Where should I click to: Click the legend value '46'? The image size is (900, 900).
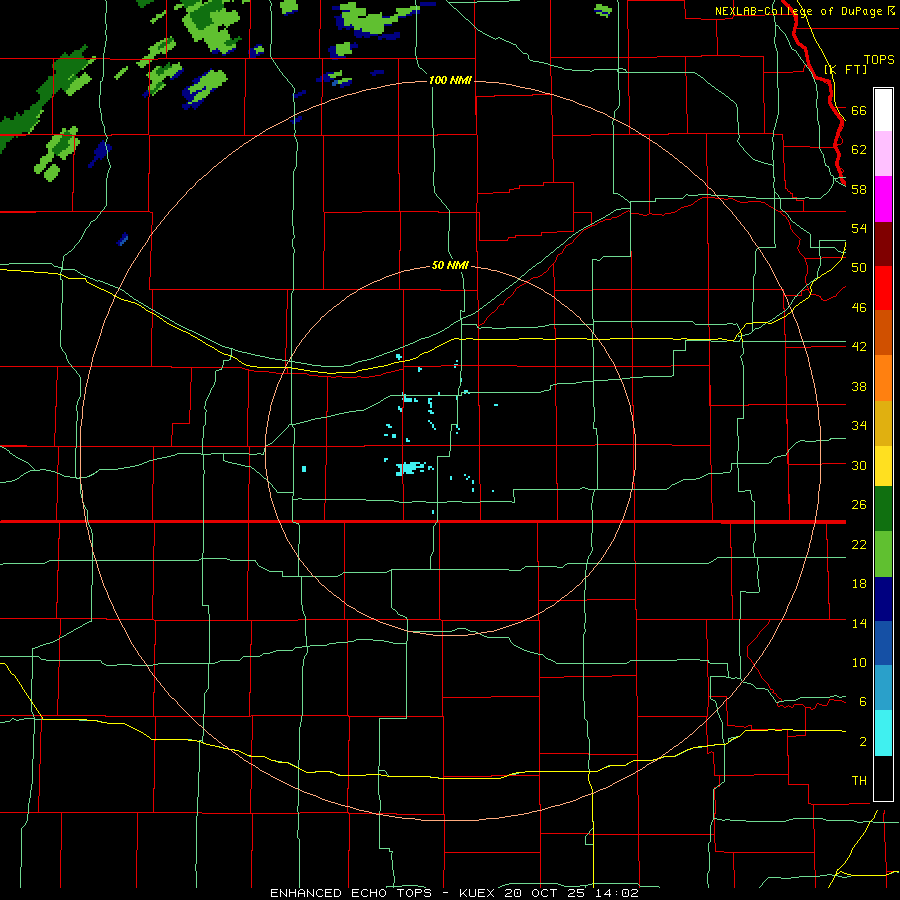pyautogui.click(x=859, y=307)
